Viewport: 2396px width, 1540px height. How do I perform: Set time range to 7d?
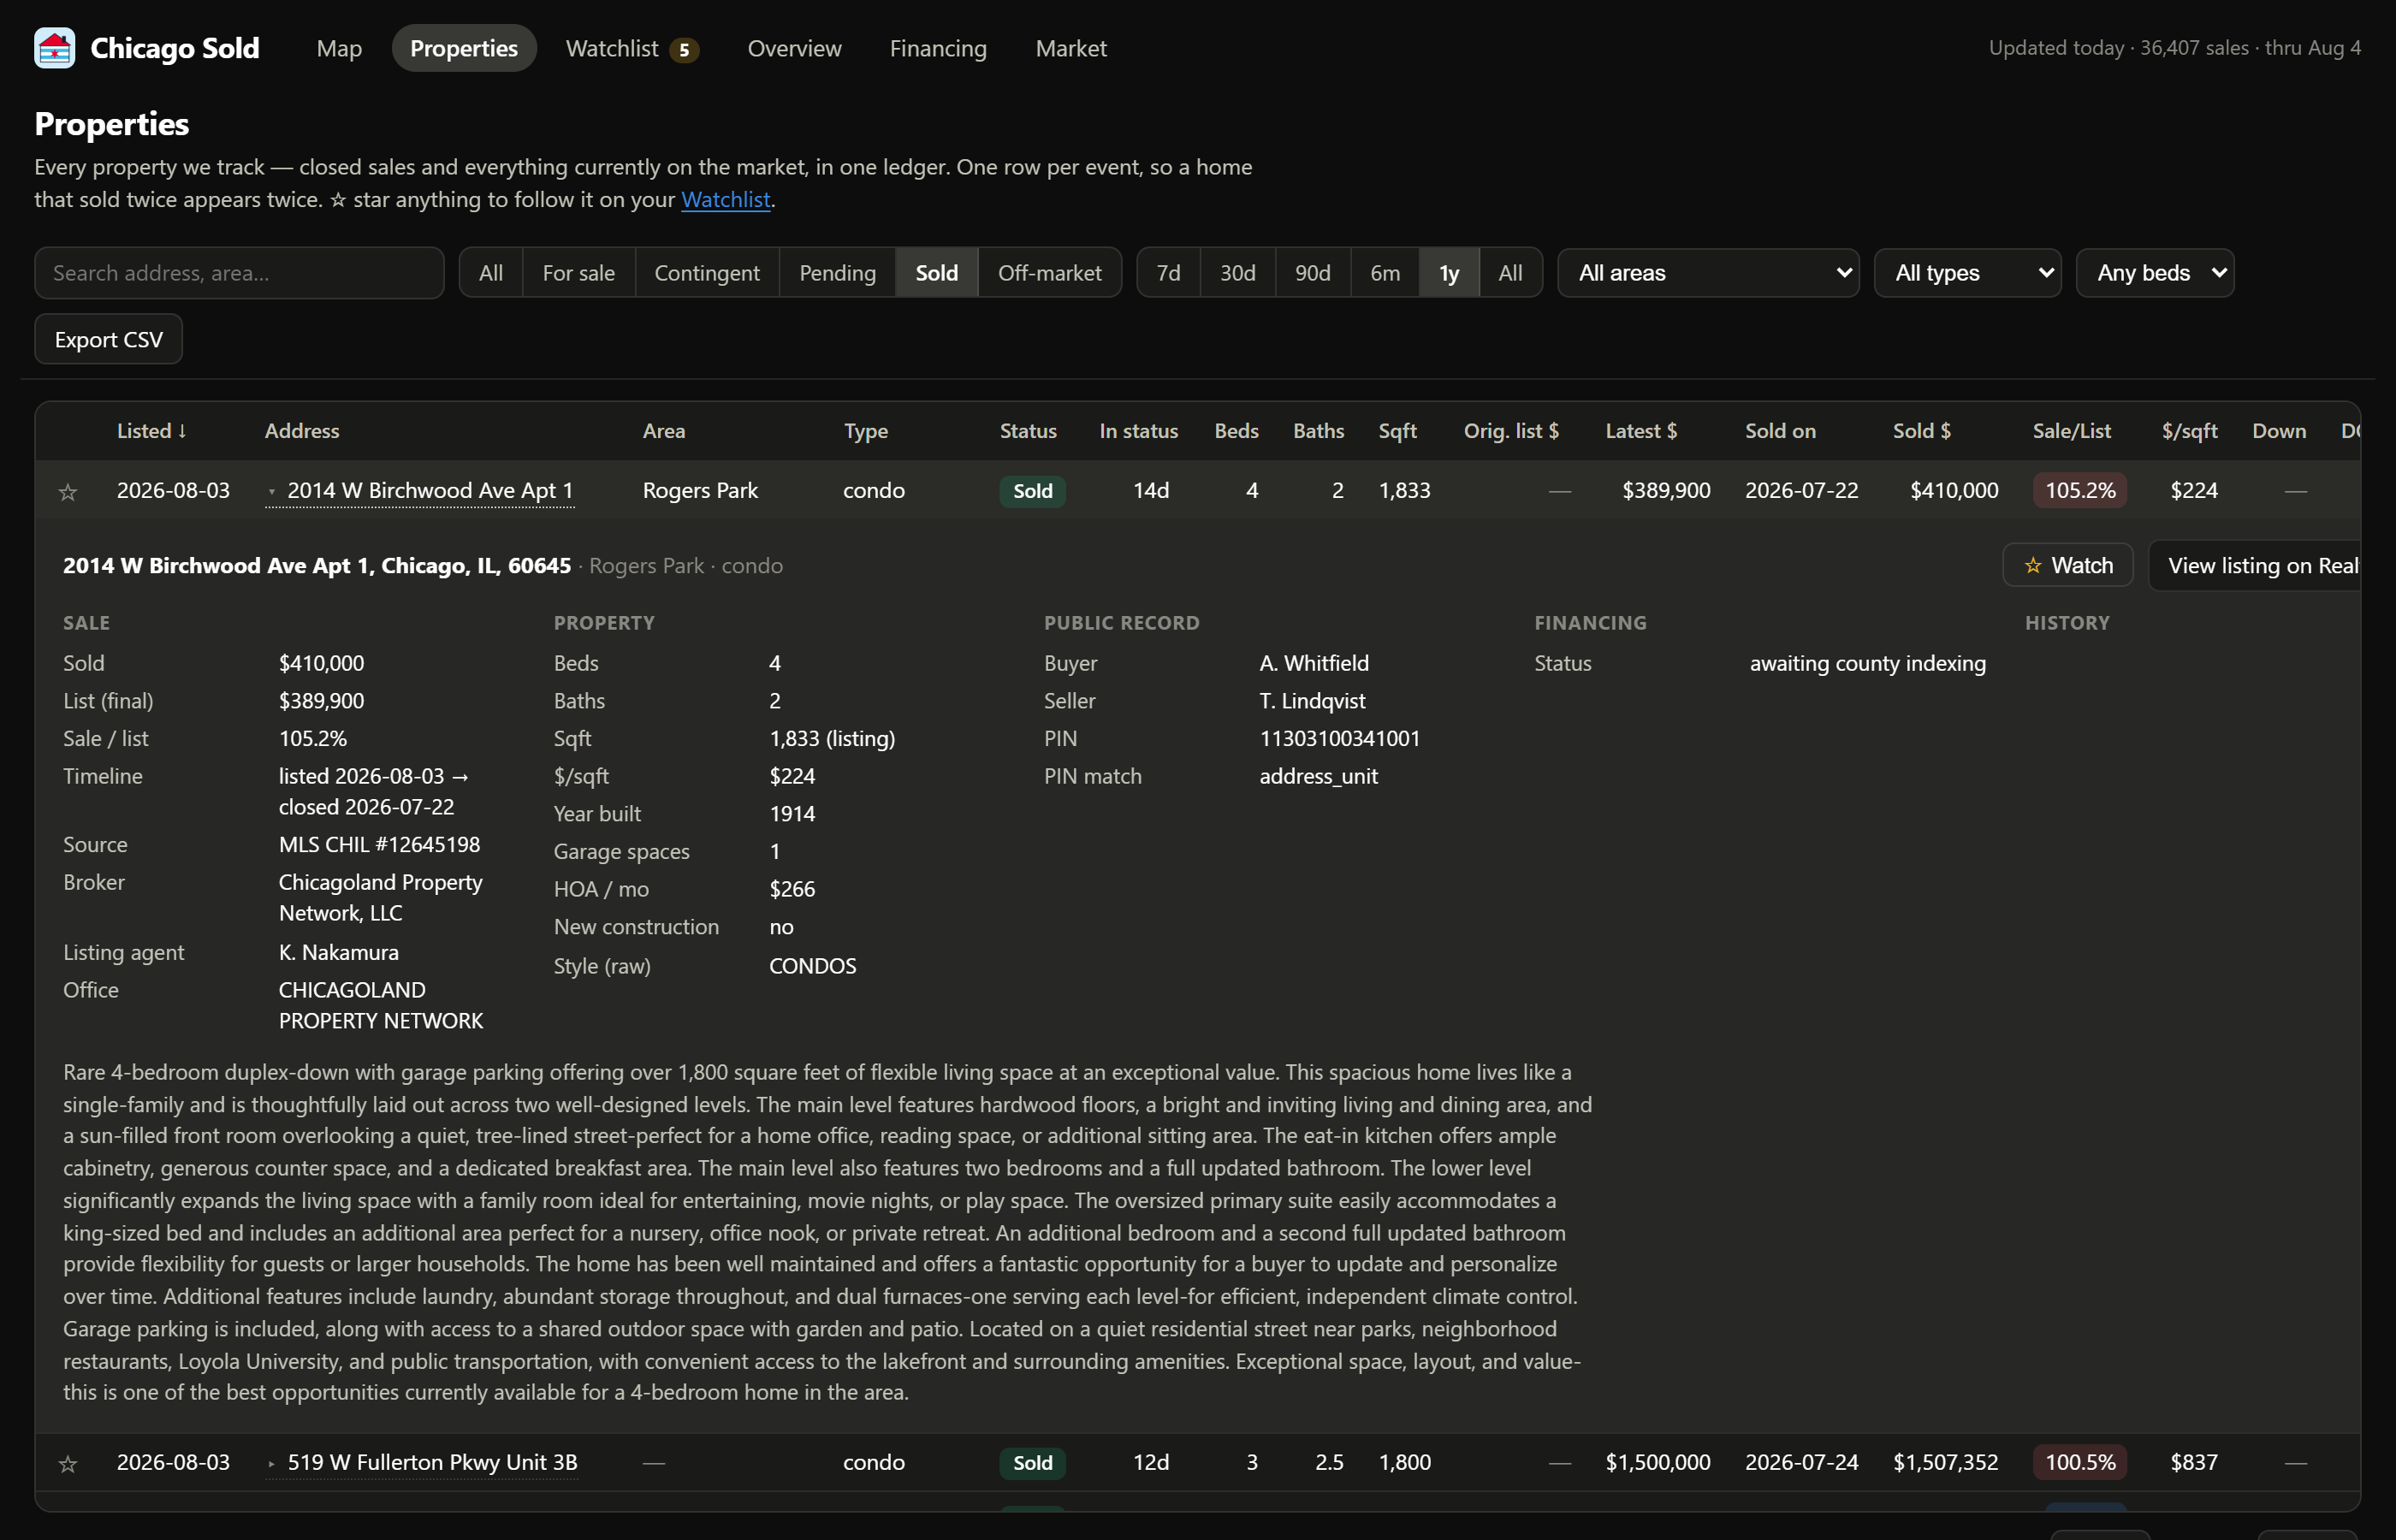(x=1168, y=273)
